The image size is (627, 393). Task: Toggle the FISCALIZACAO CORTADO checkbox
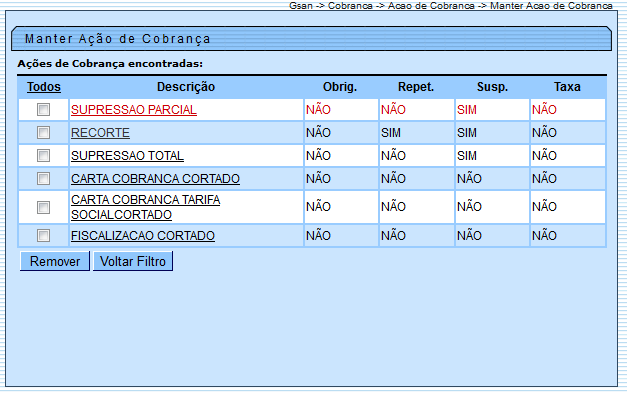coord(43,235)
